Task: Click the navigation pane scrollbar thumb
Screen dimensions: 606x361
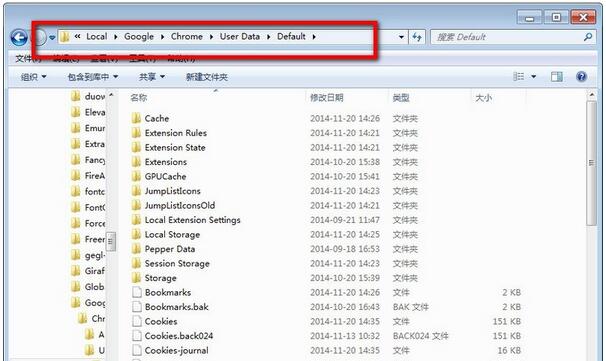Action: coord(111,242)
